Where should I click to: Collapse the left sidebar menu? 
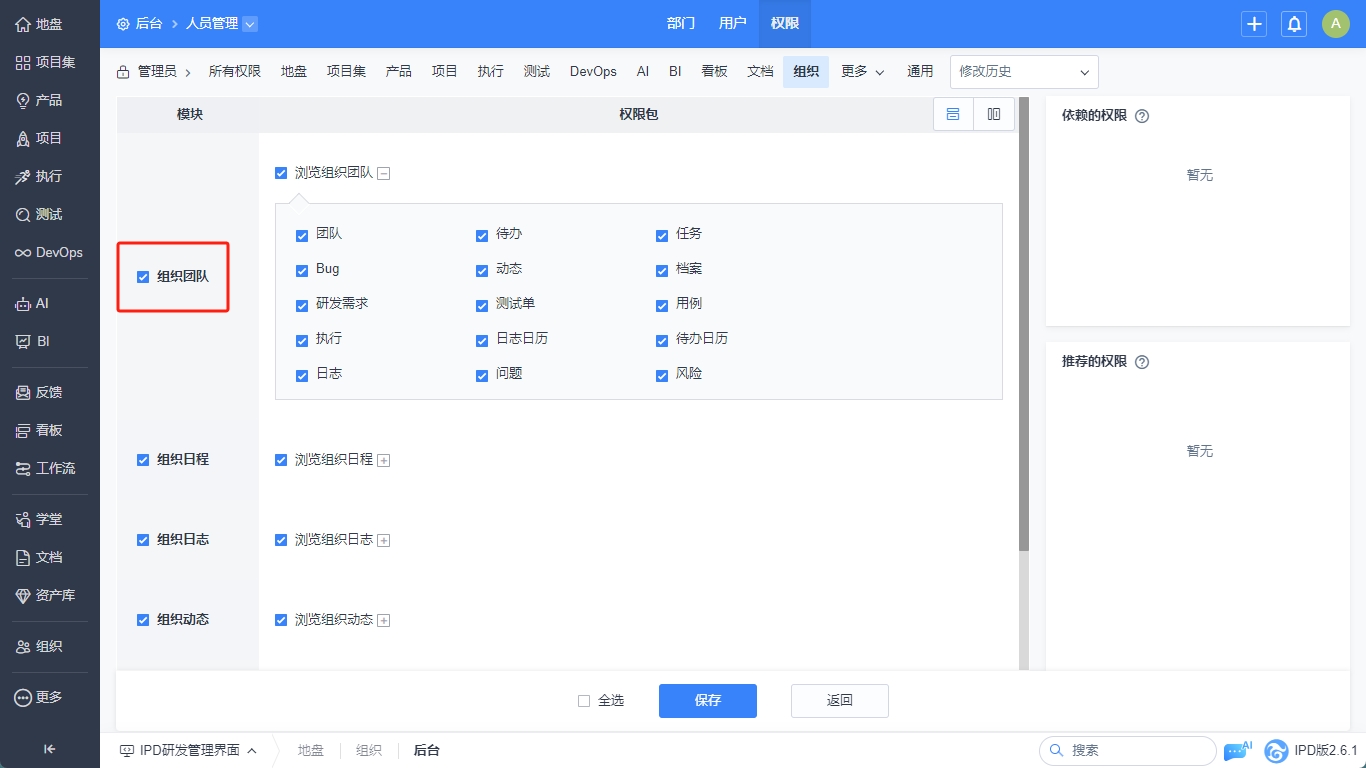click(49, 749)
